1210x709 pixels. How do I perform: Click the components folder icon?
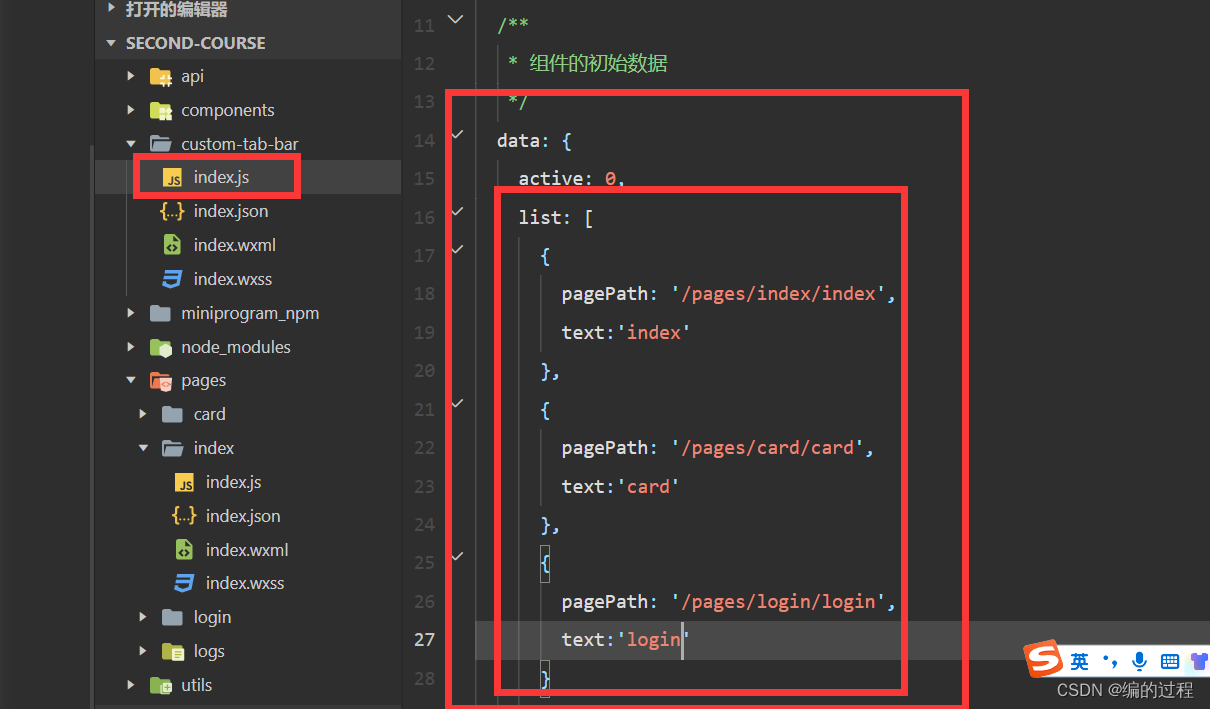pos(160,110)
